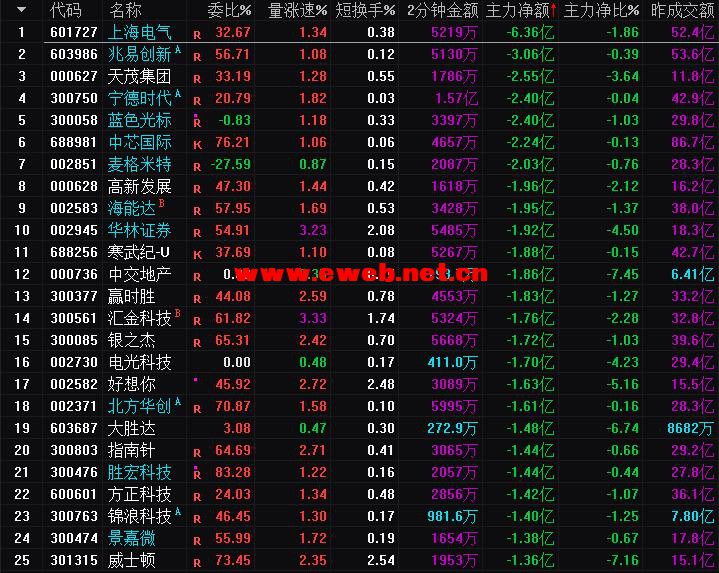Click stock code 300085
This screenshot has width=719, height=573.
click(x=74, y=340)
